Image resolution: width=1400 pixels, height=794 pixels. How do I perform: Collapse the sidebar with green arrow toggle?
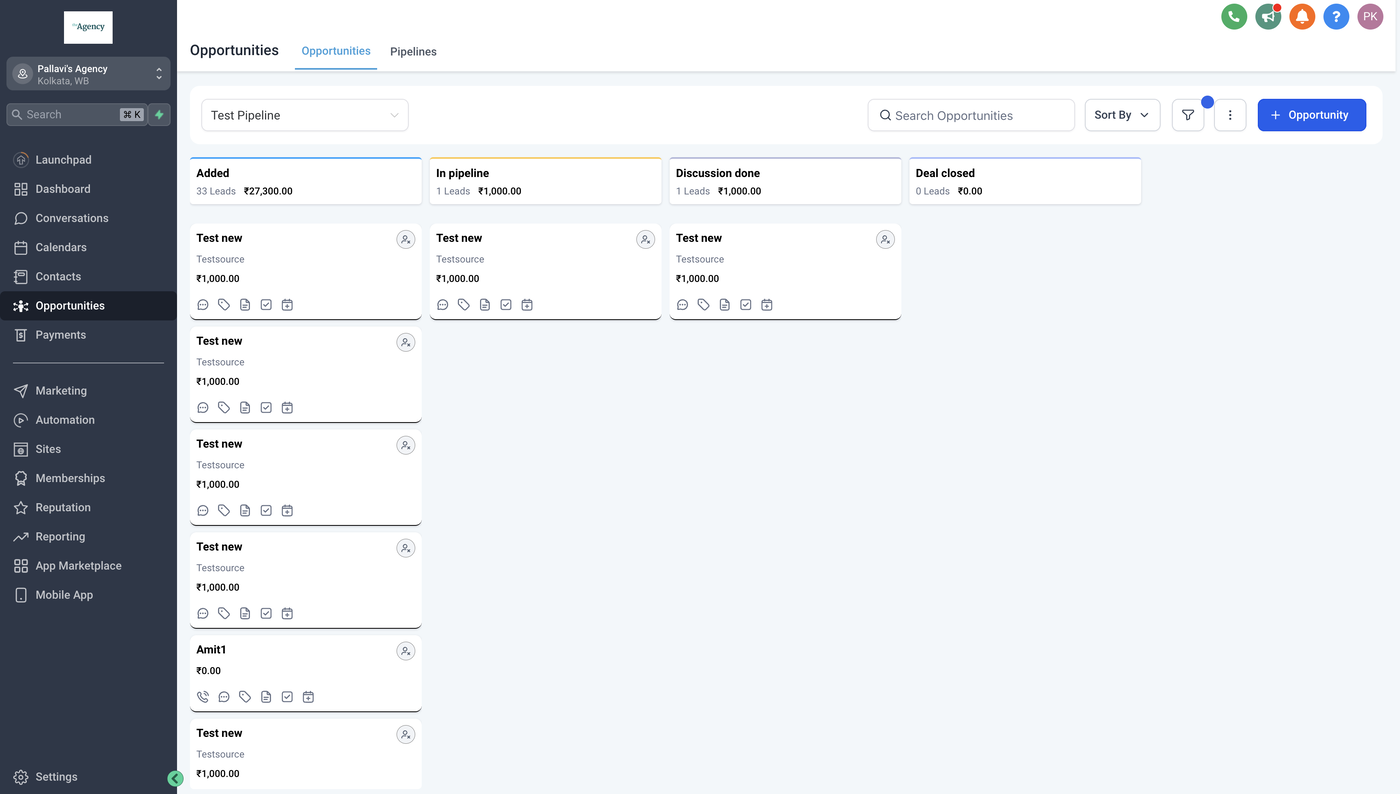pyautogui.click(x=175, y=778)
